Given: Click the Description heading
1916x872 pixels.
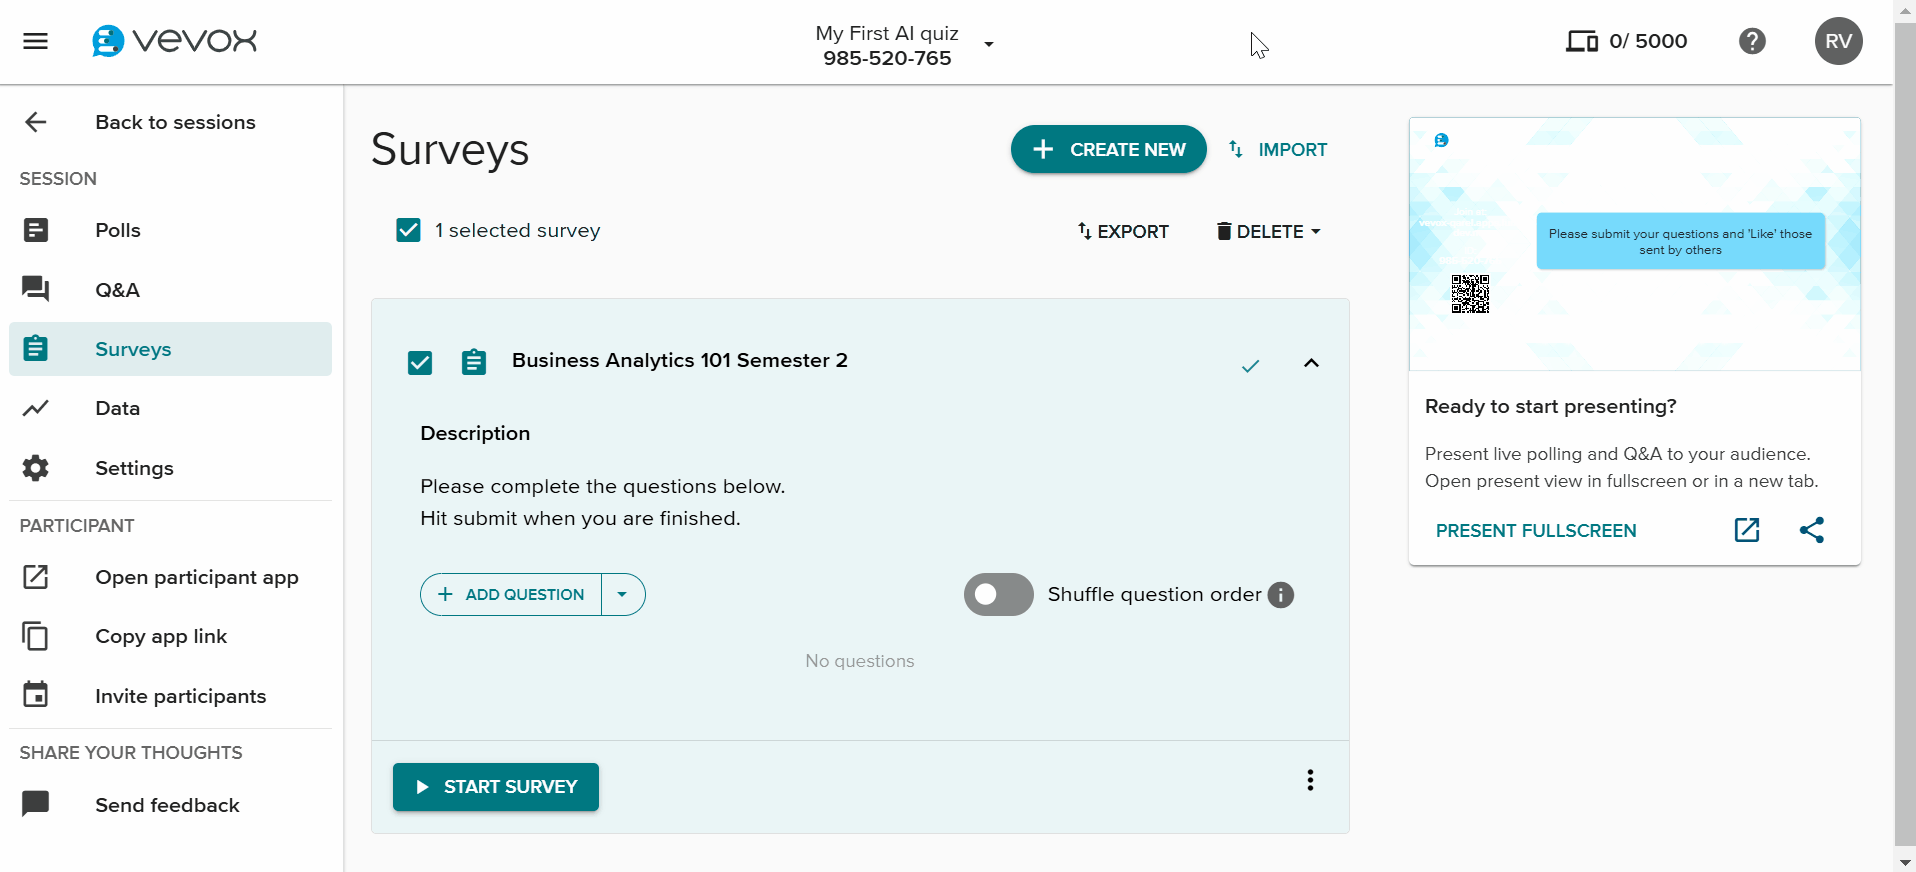Looking at the screenshot, I should [475, 433].
